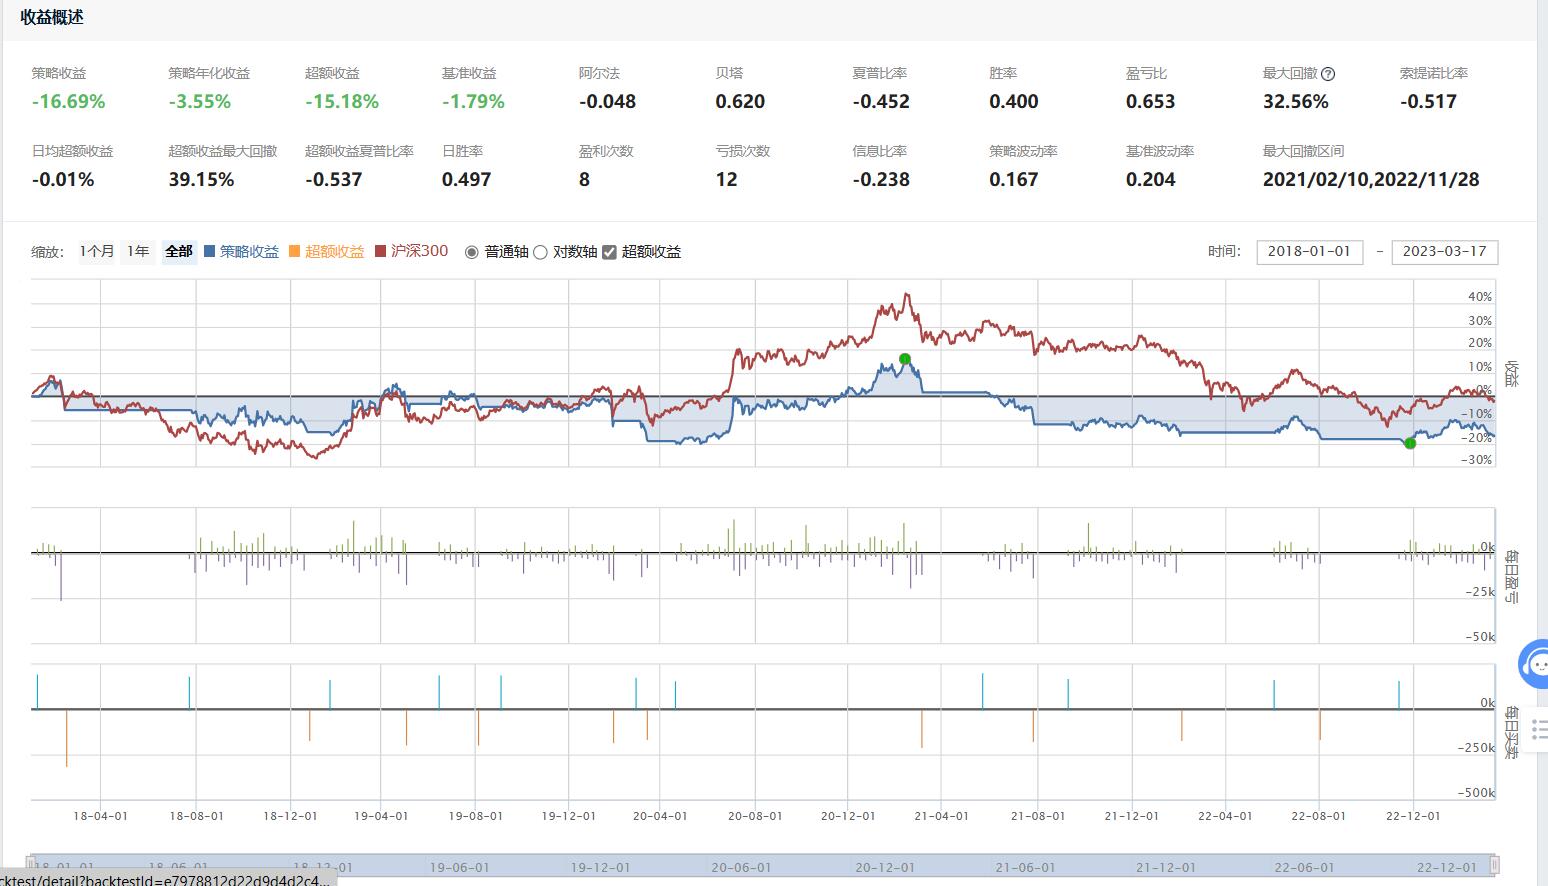1548x886 pixels.
Task: Click the list menu icon on right edge
Action: tap(1539, 730)
